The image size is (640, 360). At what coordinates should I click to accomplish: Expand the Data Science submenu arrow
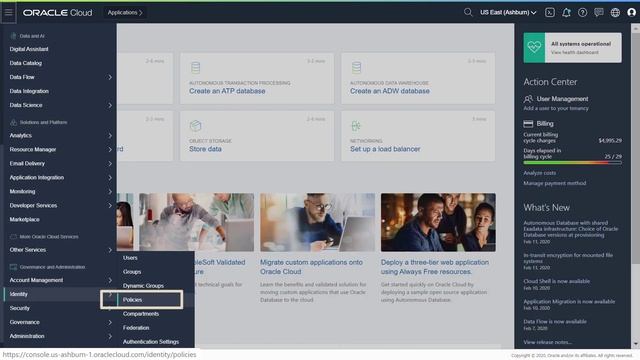tap(110, 105)
